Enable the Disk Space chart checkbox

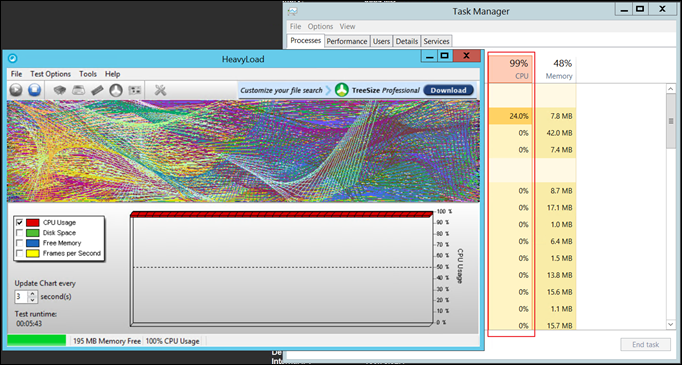[x=20, y=233]
